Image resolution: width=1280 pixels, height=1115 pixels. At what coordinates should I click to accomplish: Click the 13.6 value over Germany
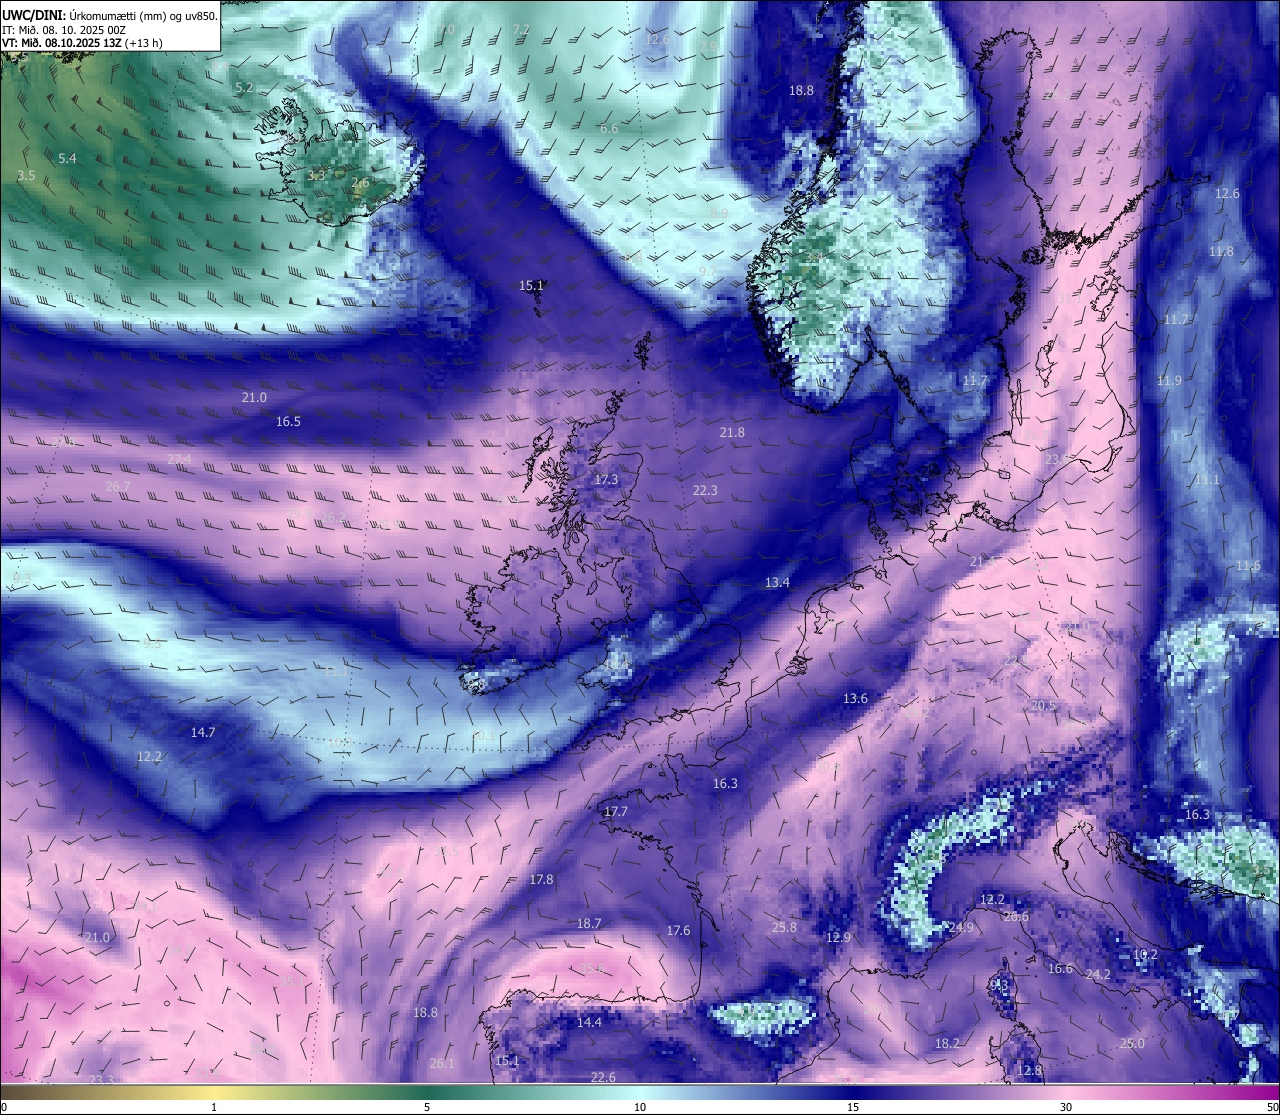tap(855, 698)
